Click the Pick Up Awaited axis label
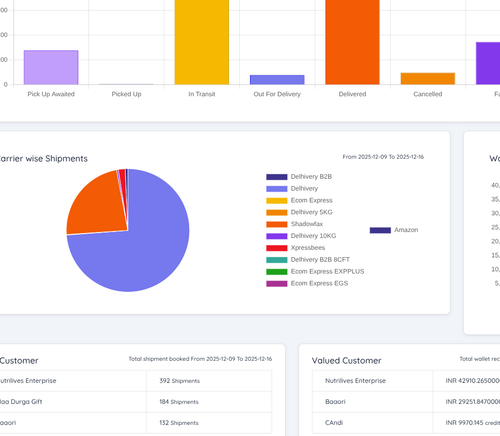The width and height of the screenshot is (500, 436). click(51, 94)
